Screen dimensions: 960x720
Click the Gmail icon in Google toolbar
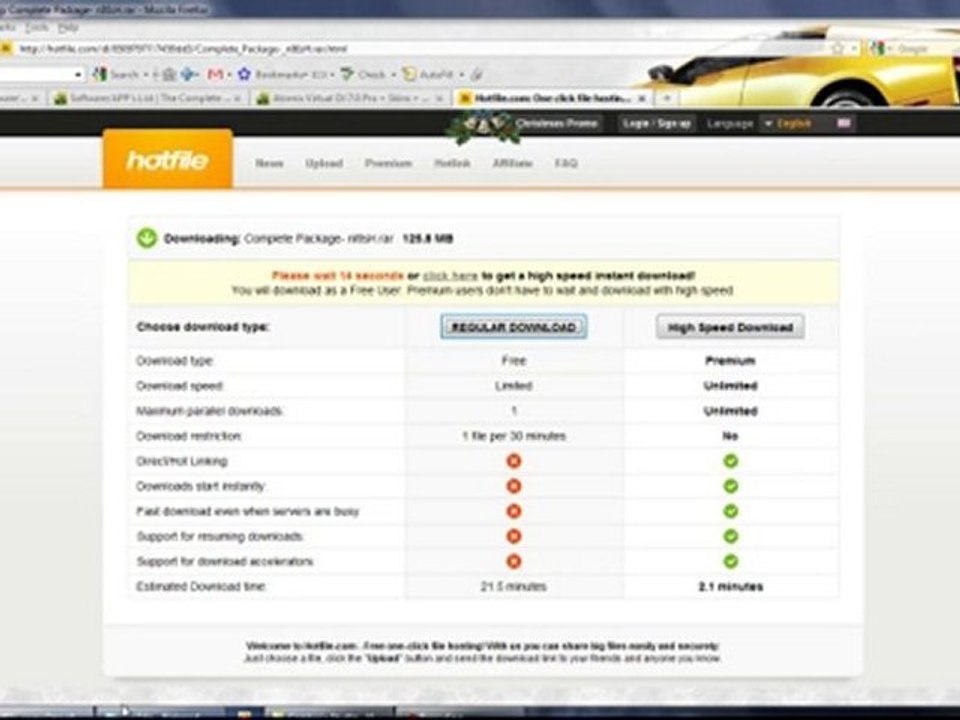tap(214, 74)
